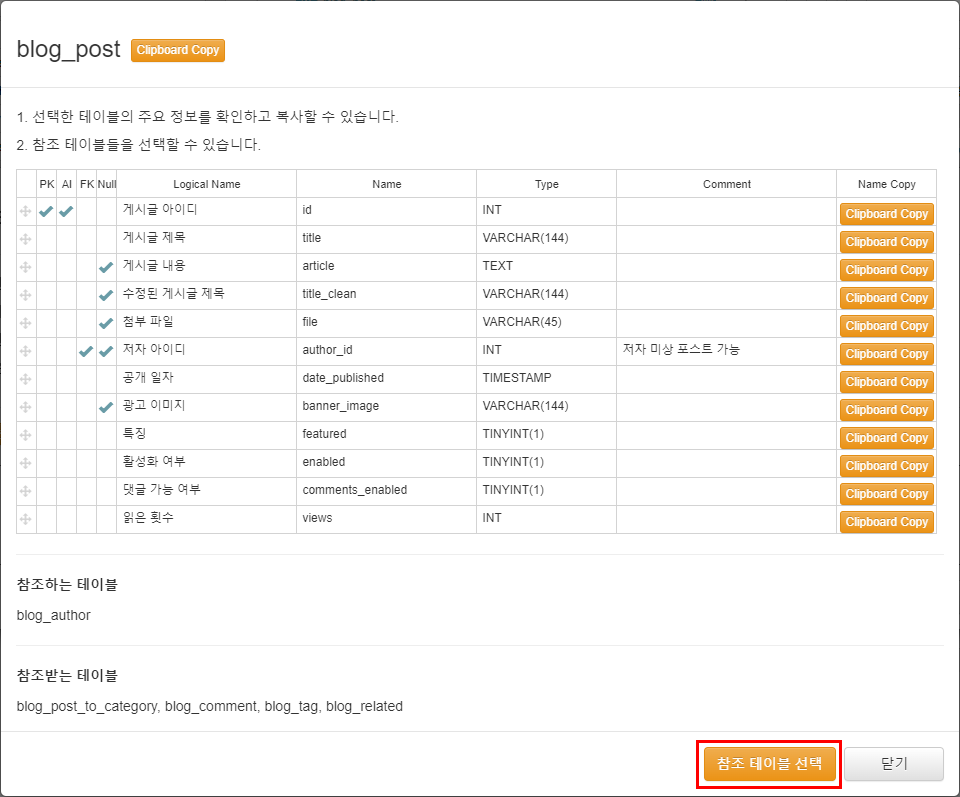Click the drag handle beside the article row
Screen dimensions: 960x797
point(26,268)
